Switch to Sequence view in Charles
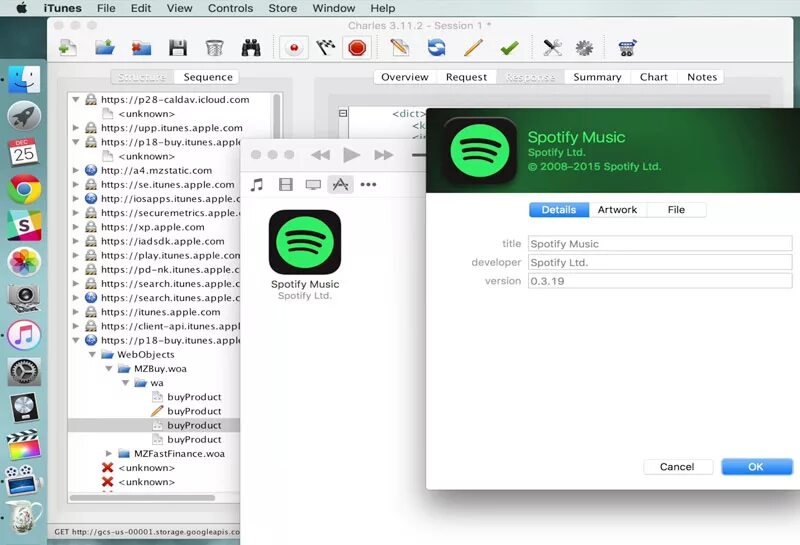Viewport: 800px width, 545px height. (x=208, y=77)
